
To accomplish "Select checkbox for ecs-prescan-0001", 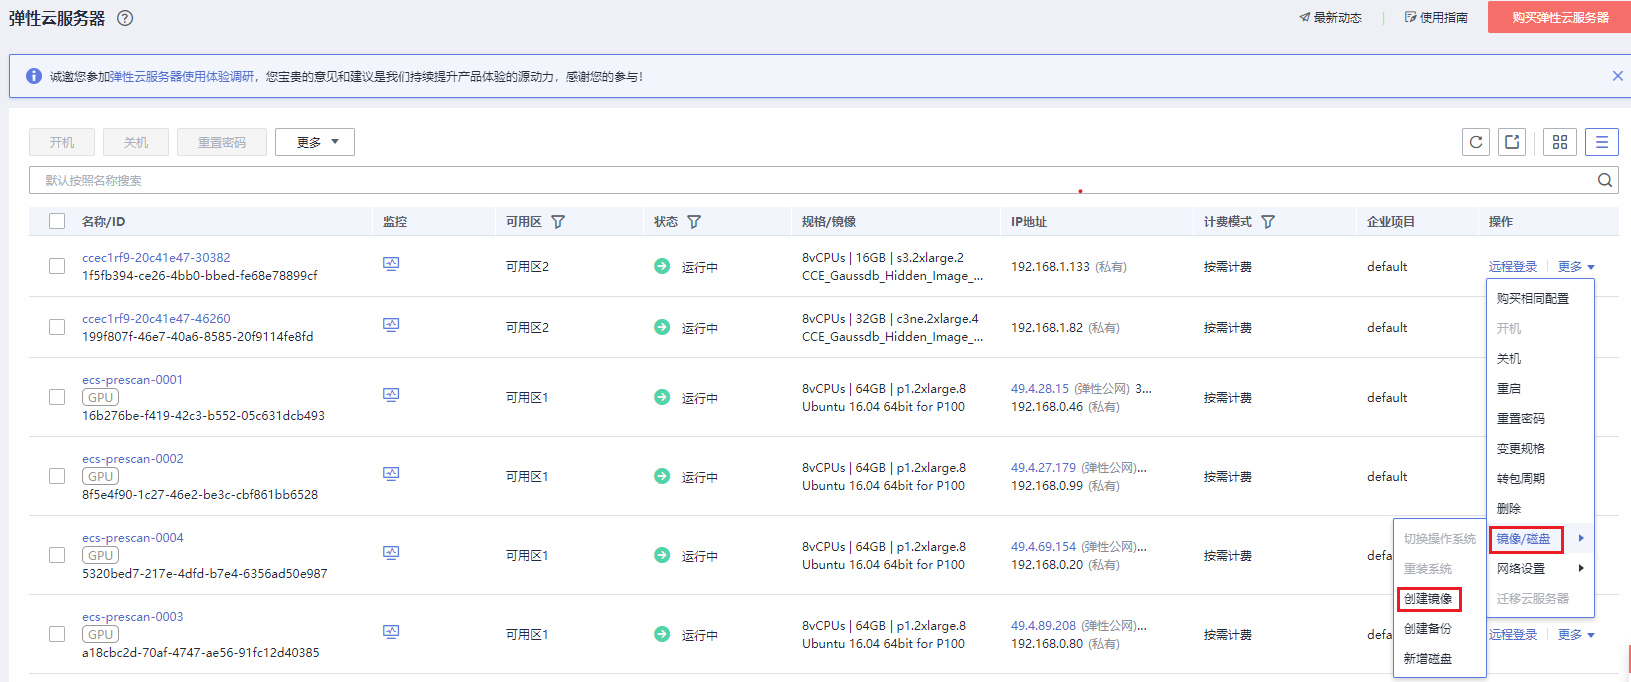I will 57,397.
